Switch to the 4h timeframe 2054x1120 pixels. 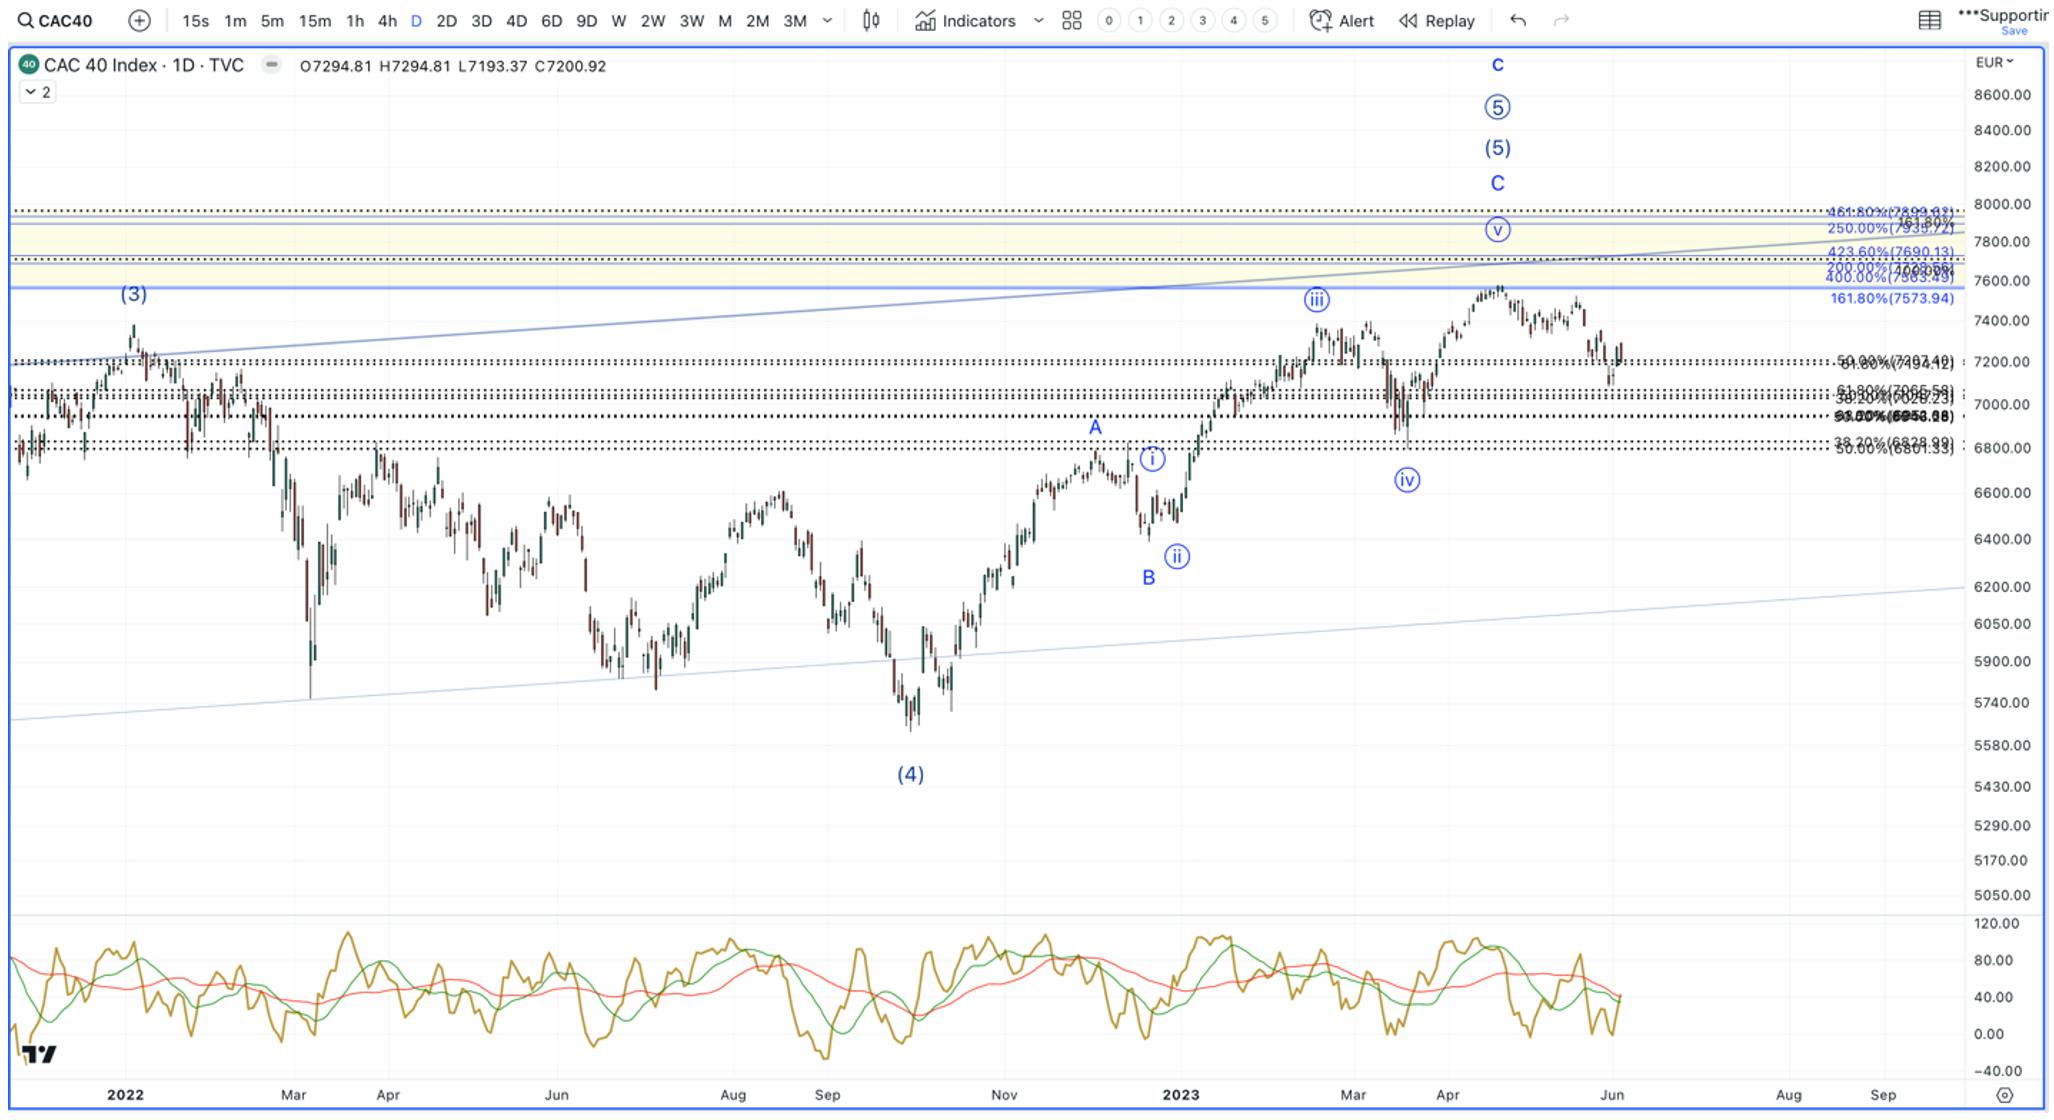click(387, 20)
